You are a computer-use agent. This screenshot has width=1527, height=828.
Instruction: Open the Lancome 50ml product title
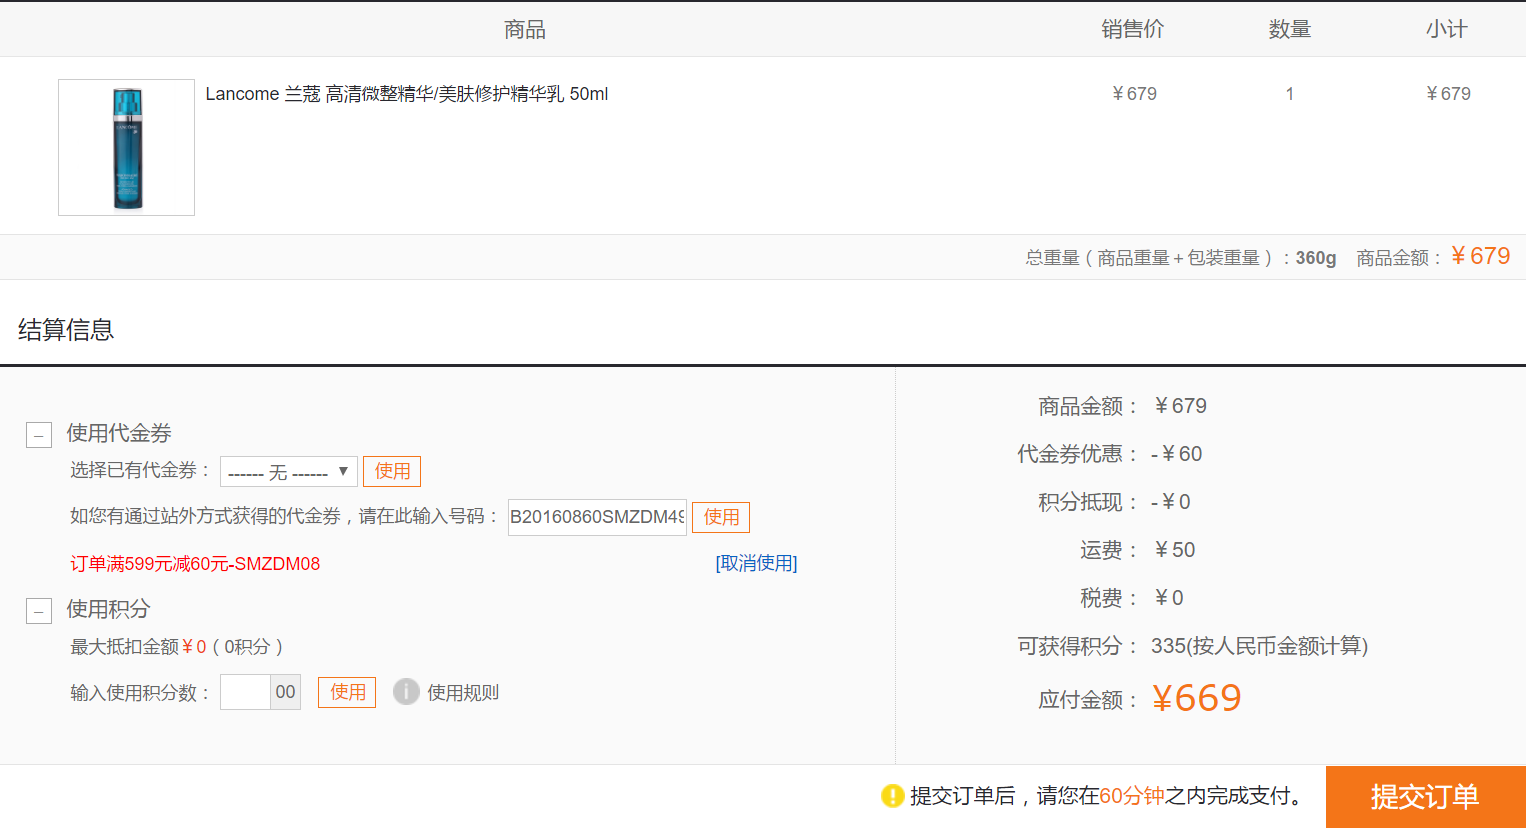click(407, 94)
